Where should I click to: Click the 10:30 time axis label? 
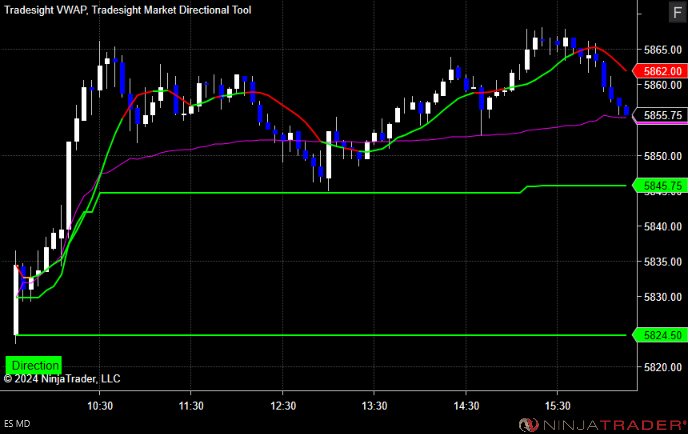100,406
